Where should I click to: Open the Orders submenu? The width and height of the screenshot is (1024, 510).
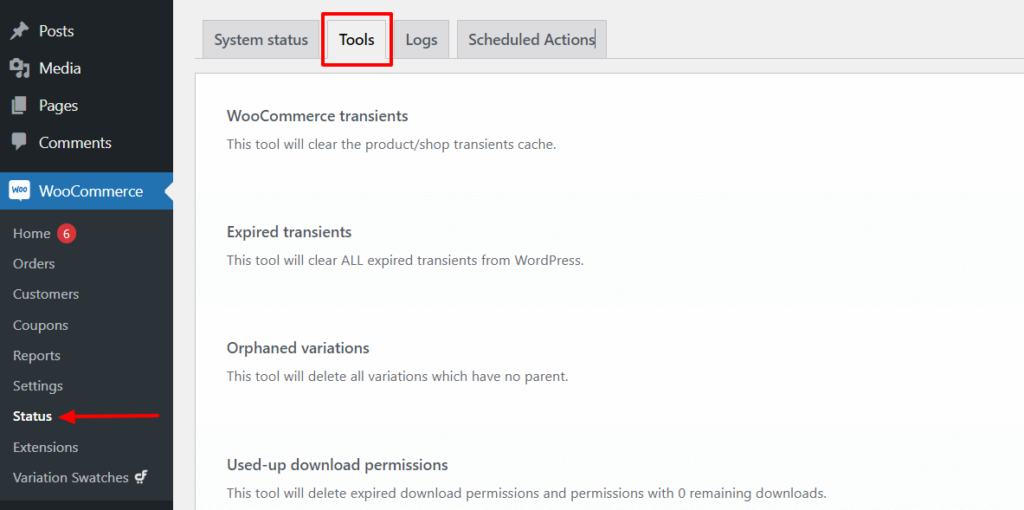[x=34, y=264]
